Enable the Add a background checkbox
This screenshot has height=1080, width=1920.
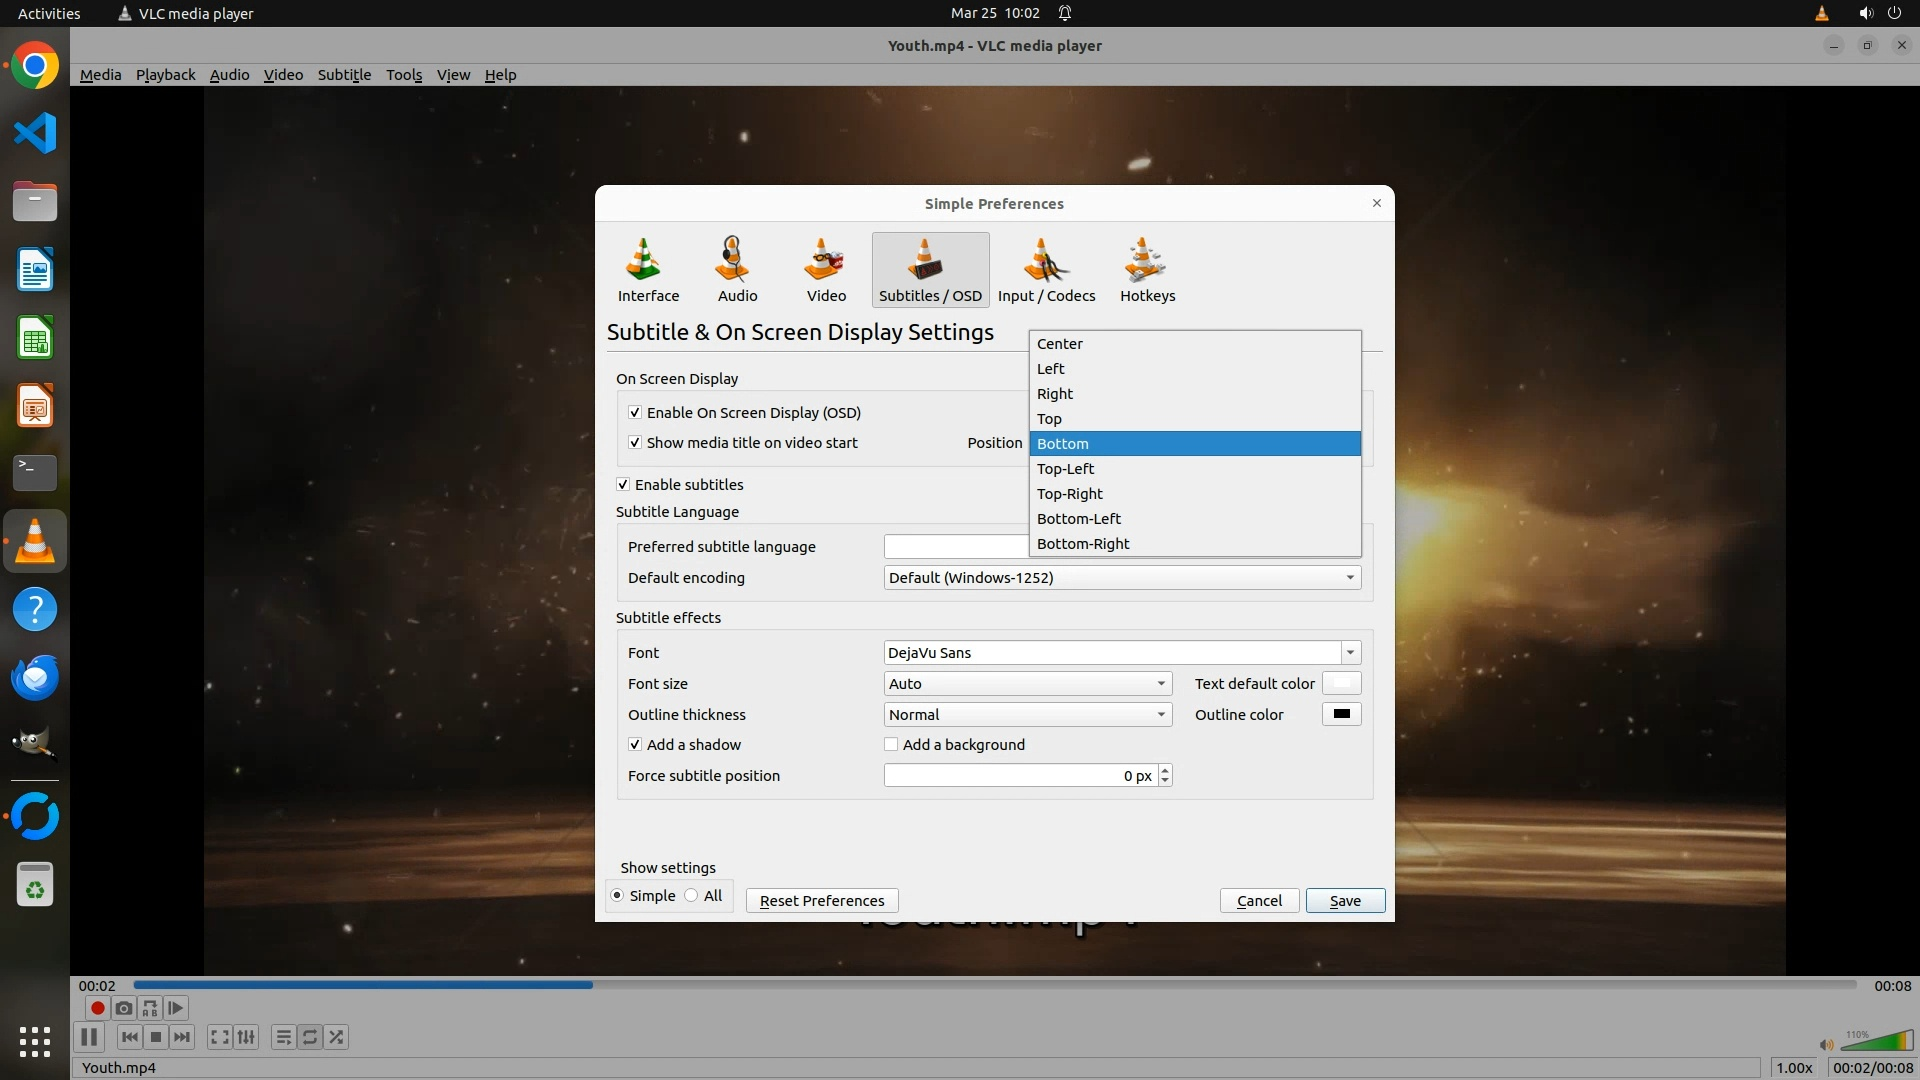pyautogui.click(x=891, y=744)
